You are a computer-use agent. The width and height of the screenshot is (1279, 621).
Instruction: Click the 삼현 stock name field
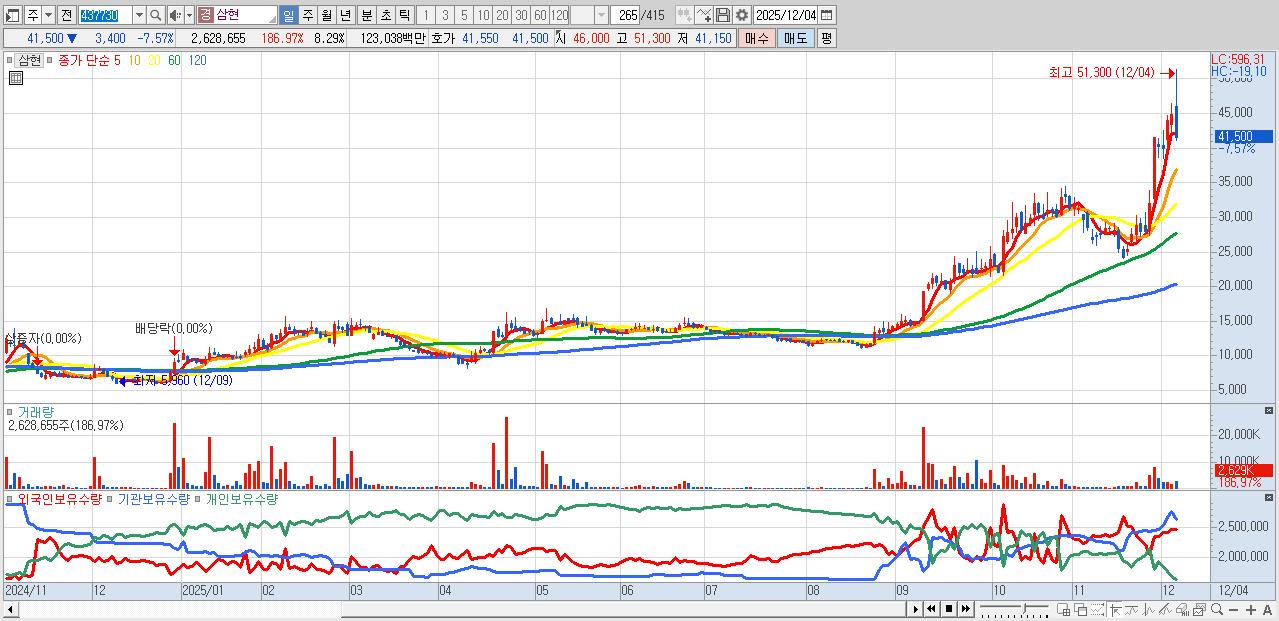245,15
